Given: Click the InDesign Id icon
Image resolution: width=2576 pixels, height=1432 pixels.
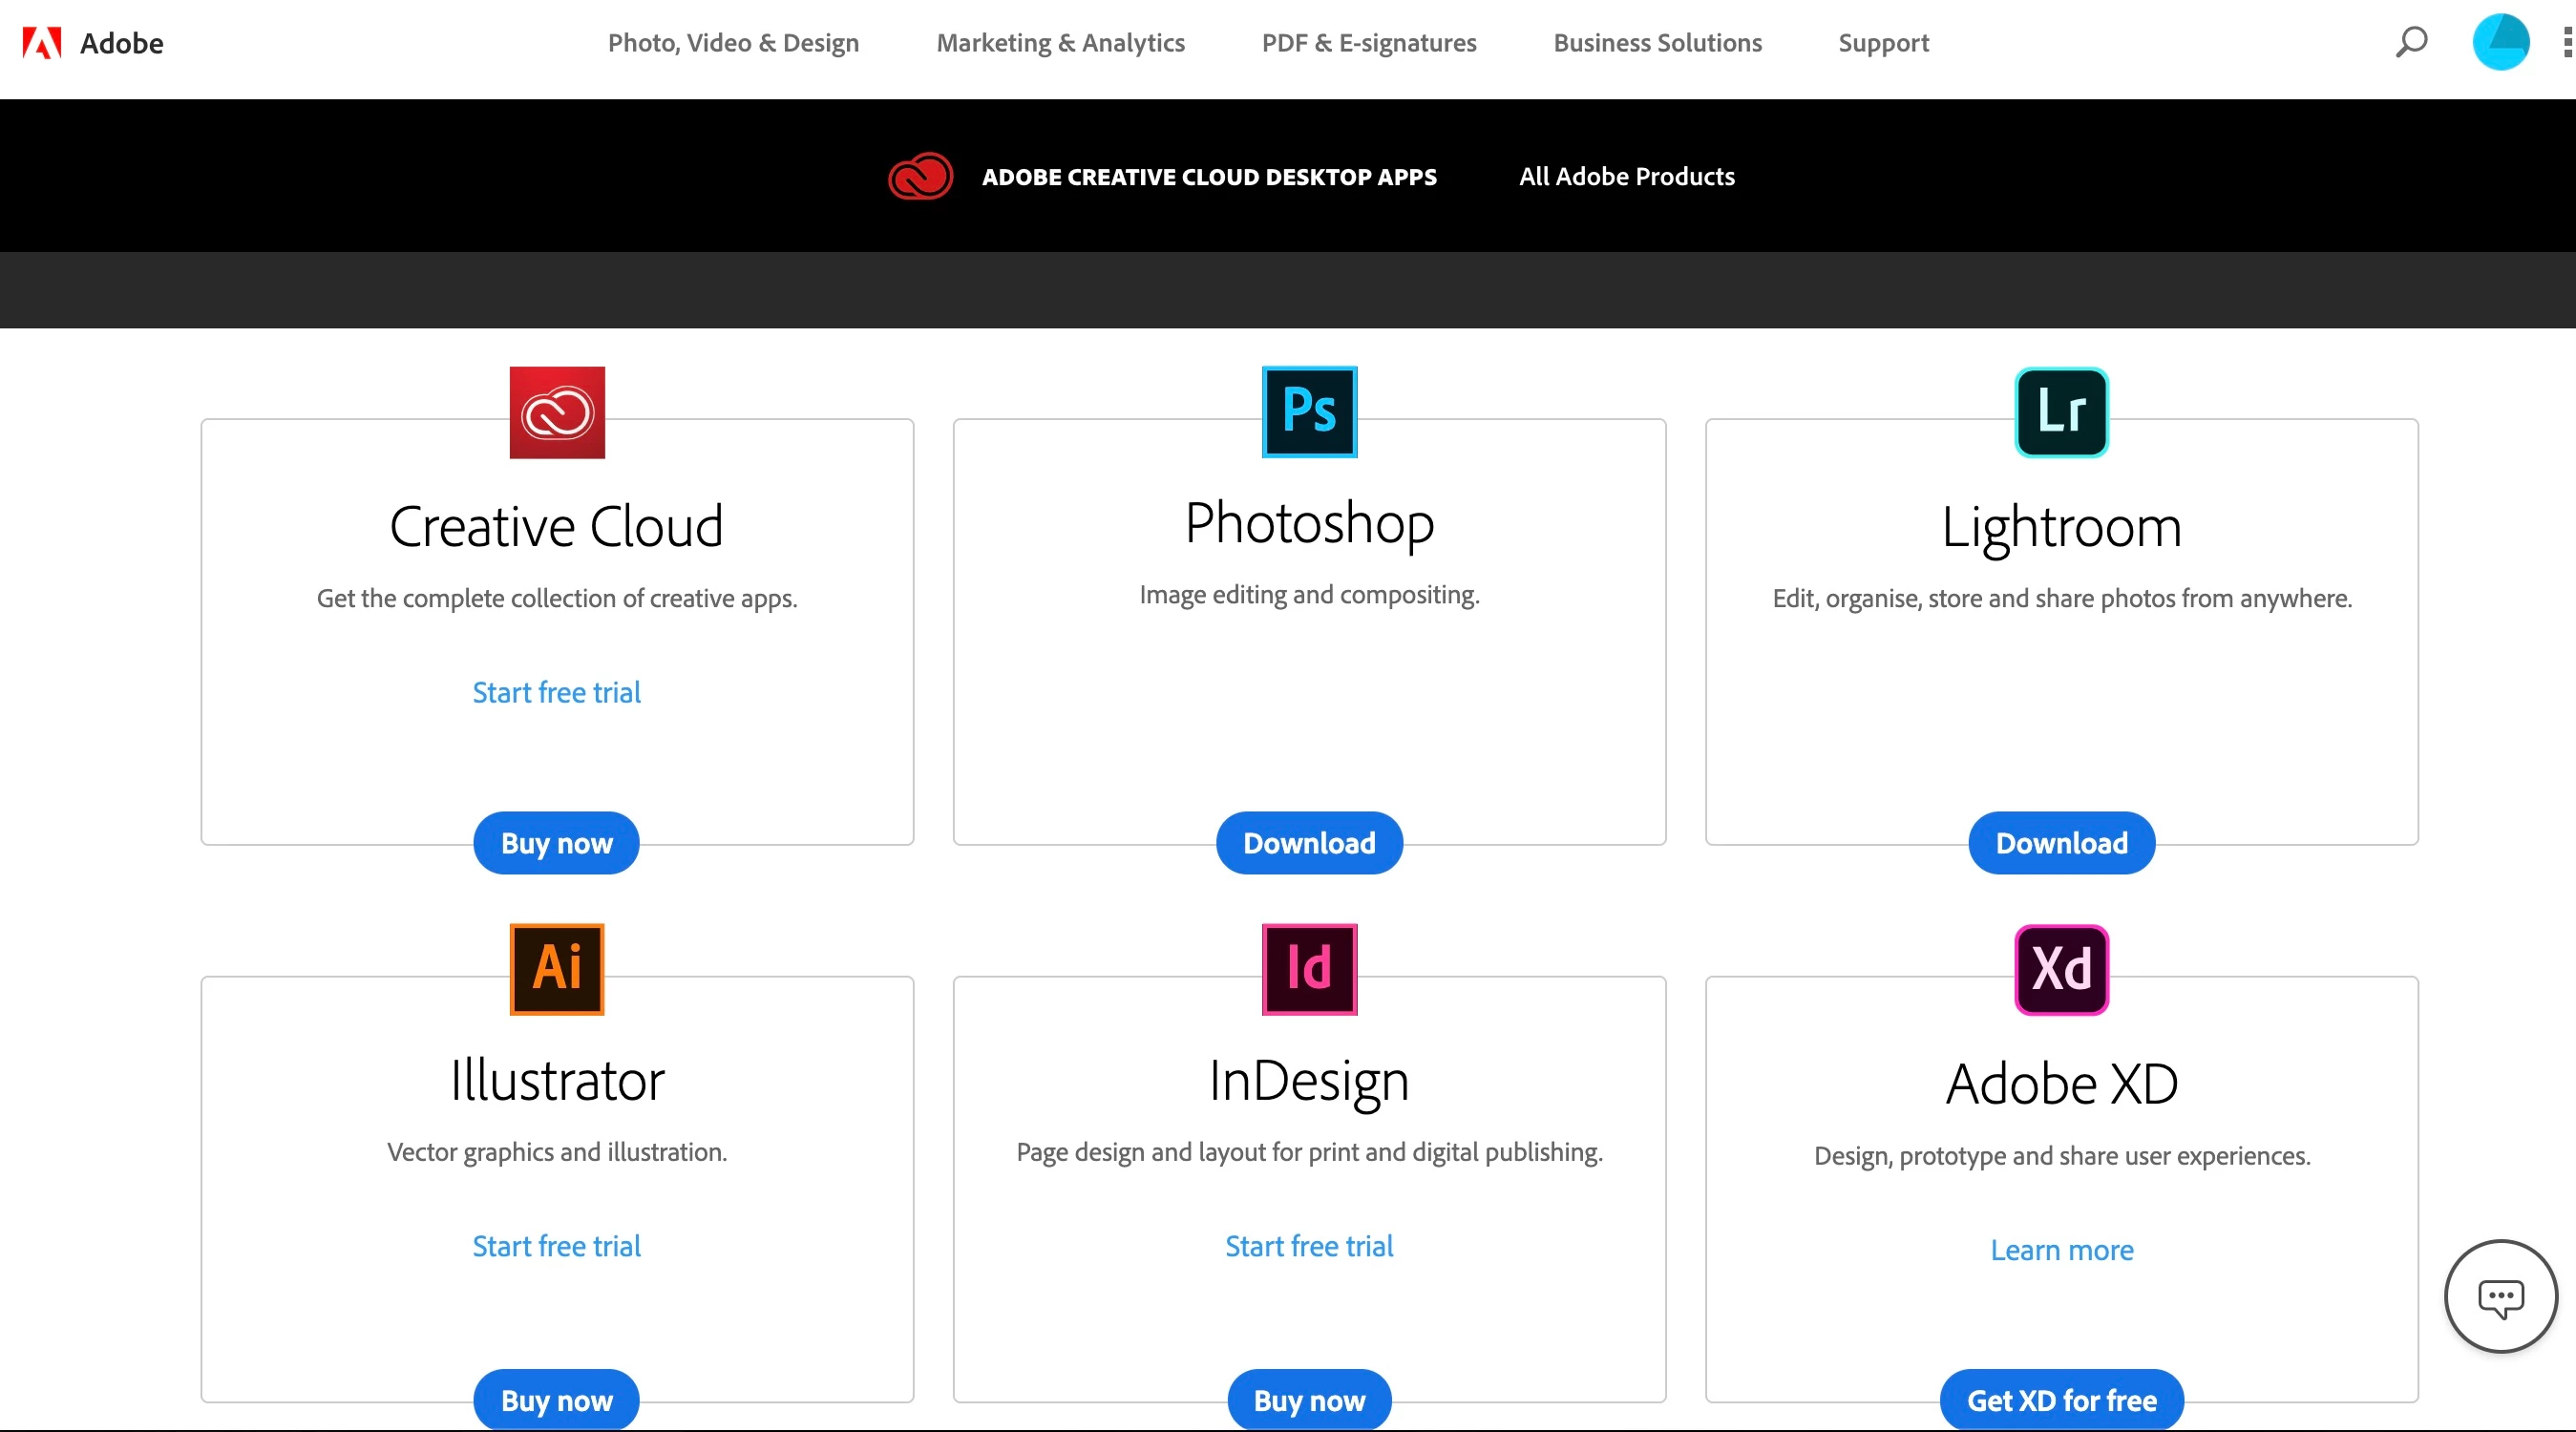Looking at the screenshot, I should (1309, 968).
